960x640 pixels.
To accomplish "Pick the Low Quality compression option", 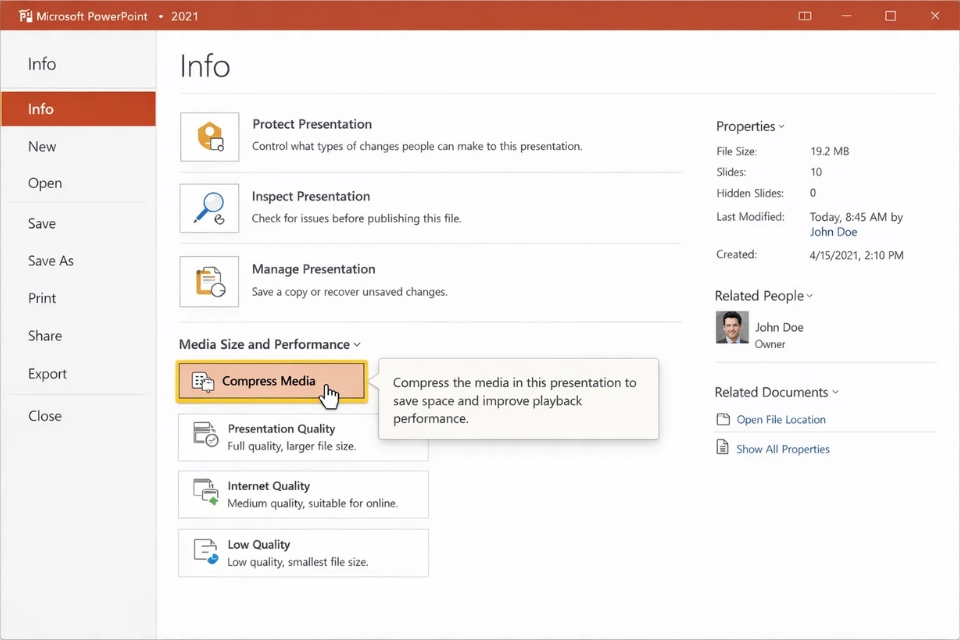I will pyautogui.click(x=303, y=553).
